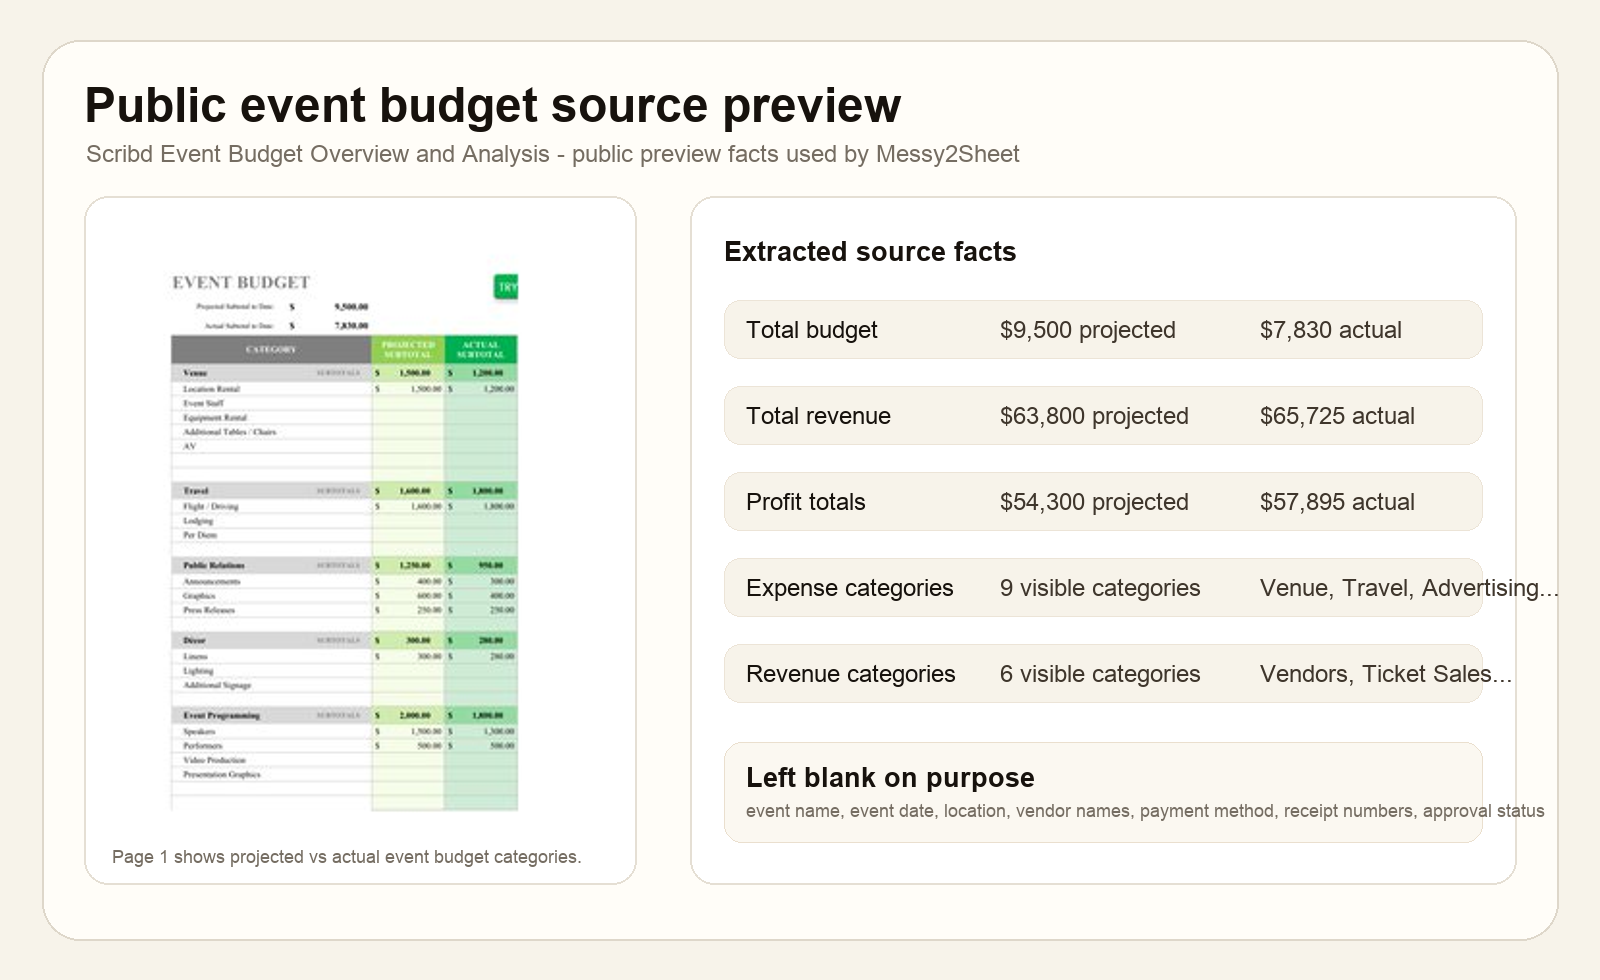Select the 'Profit totals' label
The width and height of the screenshot is (1600, 980).
click(x=806, y=502)
